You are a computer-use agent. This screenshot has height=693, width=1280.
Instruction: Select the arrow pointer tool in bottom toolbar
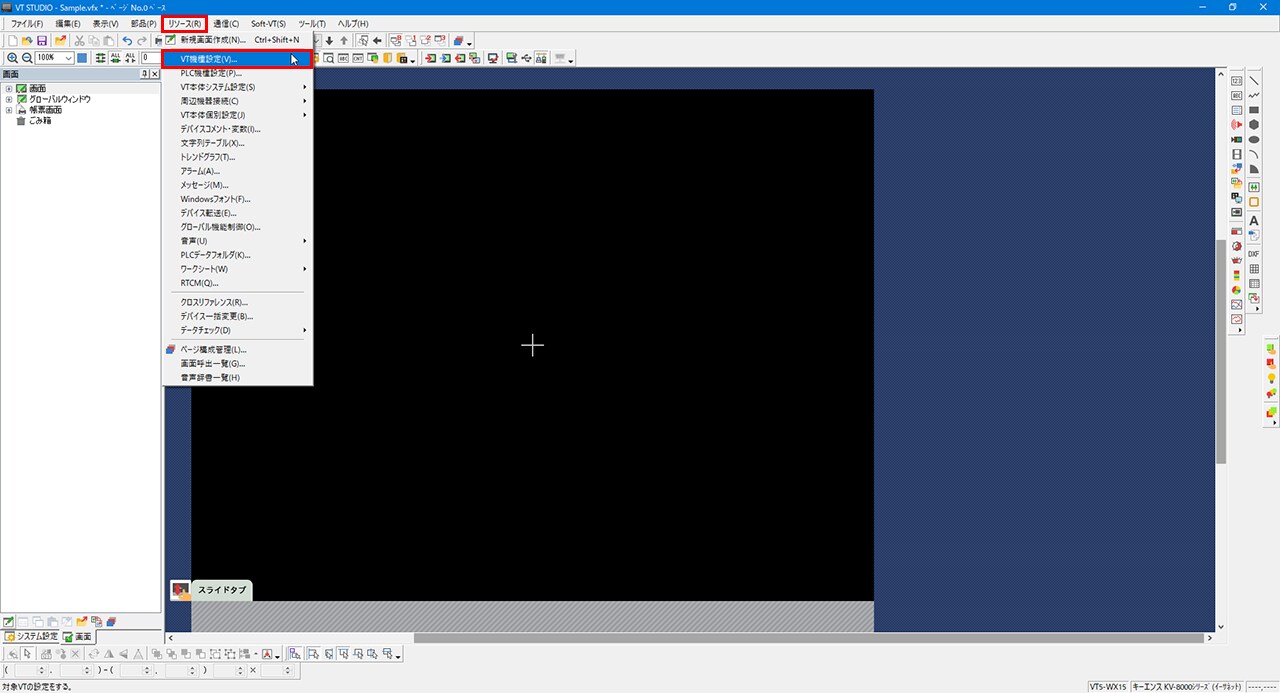point(28,654)
